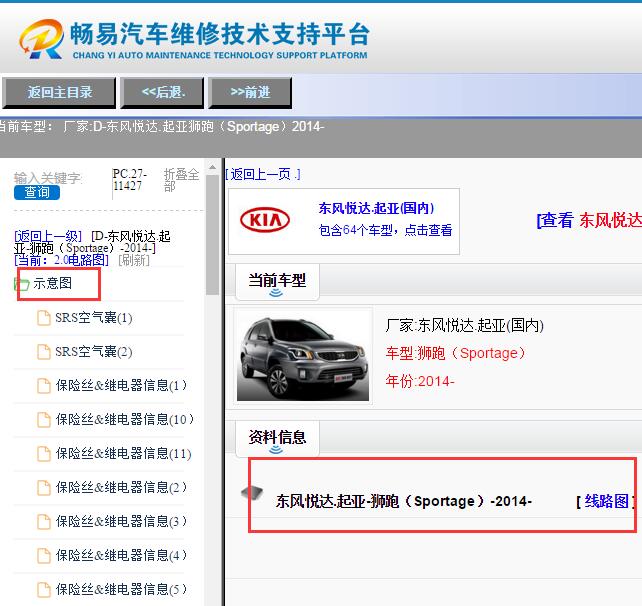Image resolution: width=642 pixels, height=606 pixels.
Task: Open 保险丝&继电器信息(1) item
Action: (x=121, y=386)
